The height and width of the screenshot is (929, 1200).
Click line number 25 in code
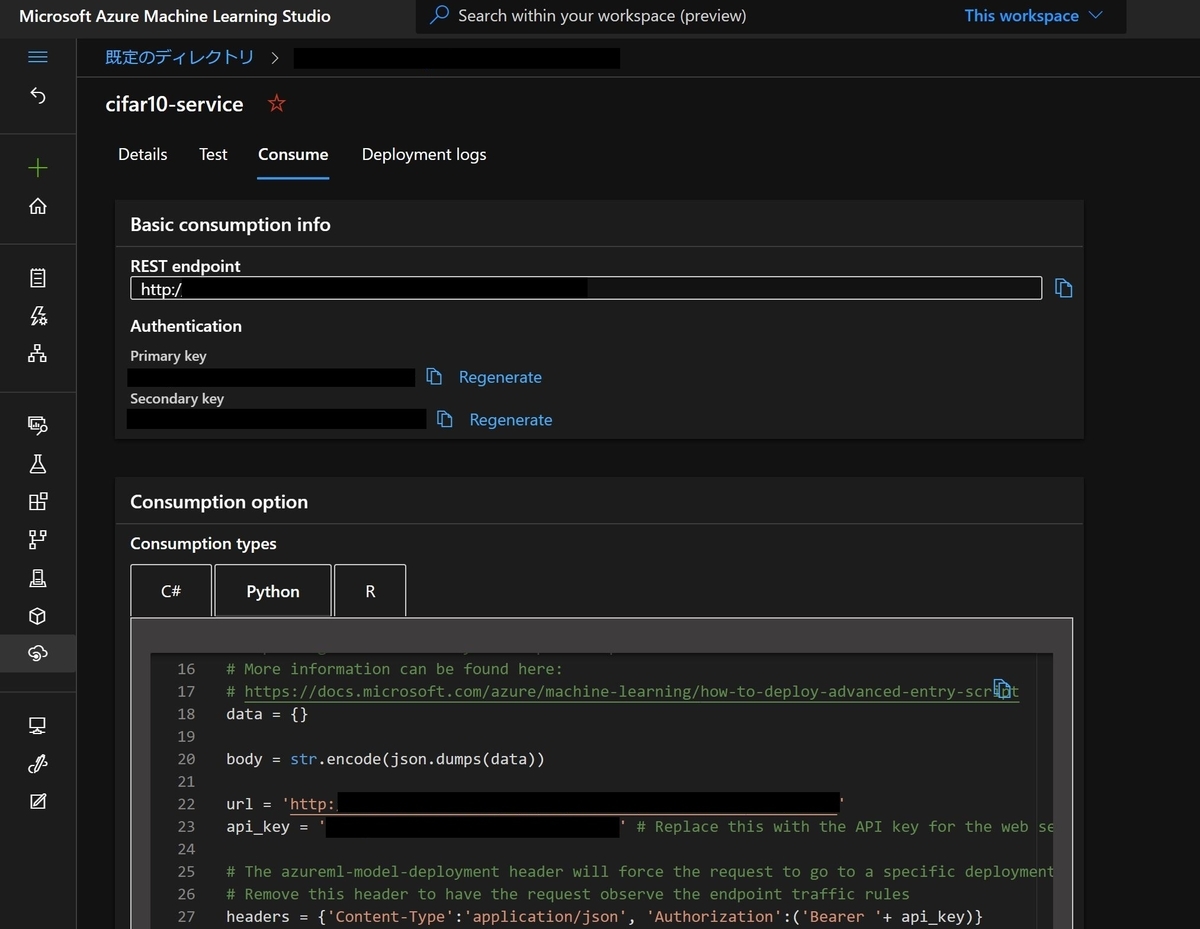[186, 872]
